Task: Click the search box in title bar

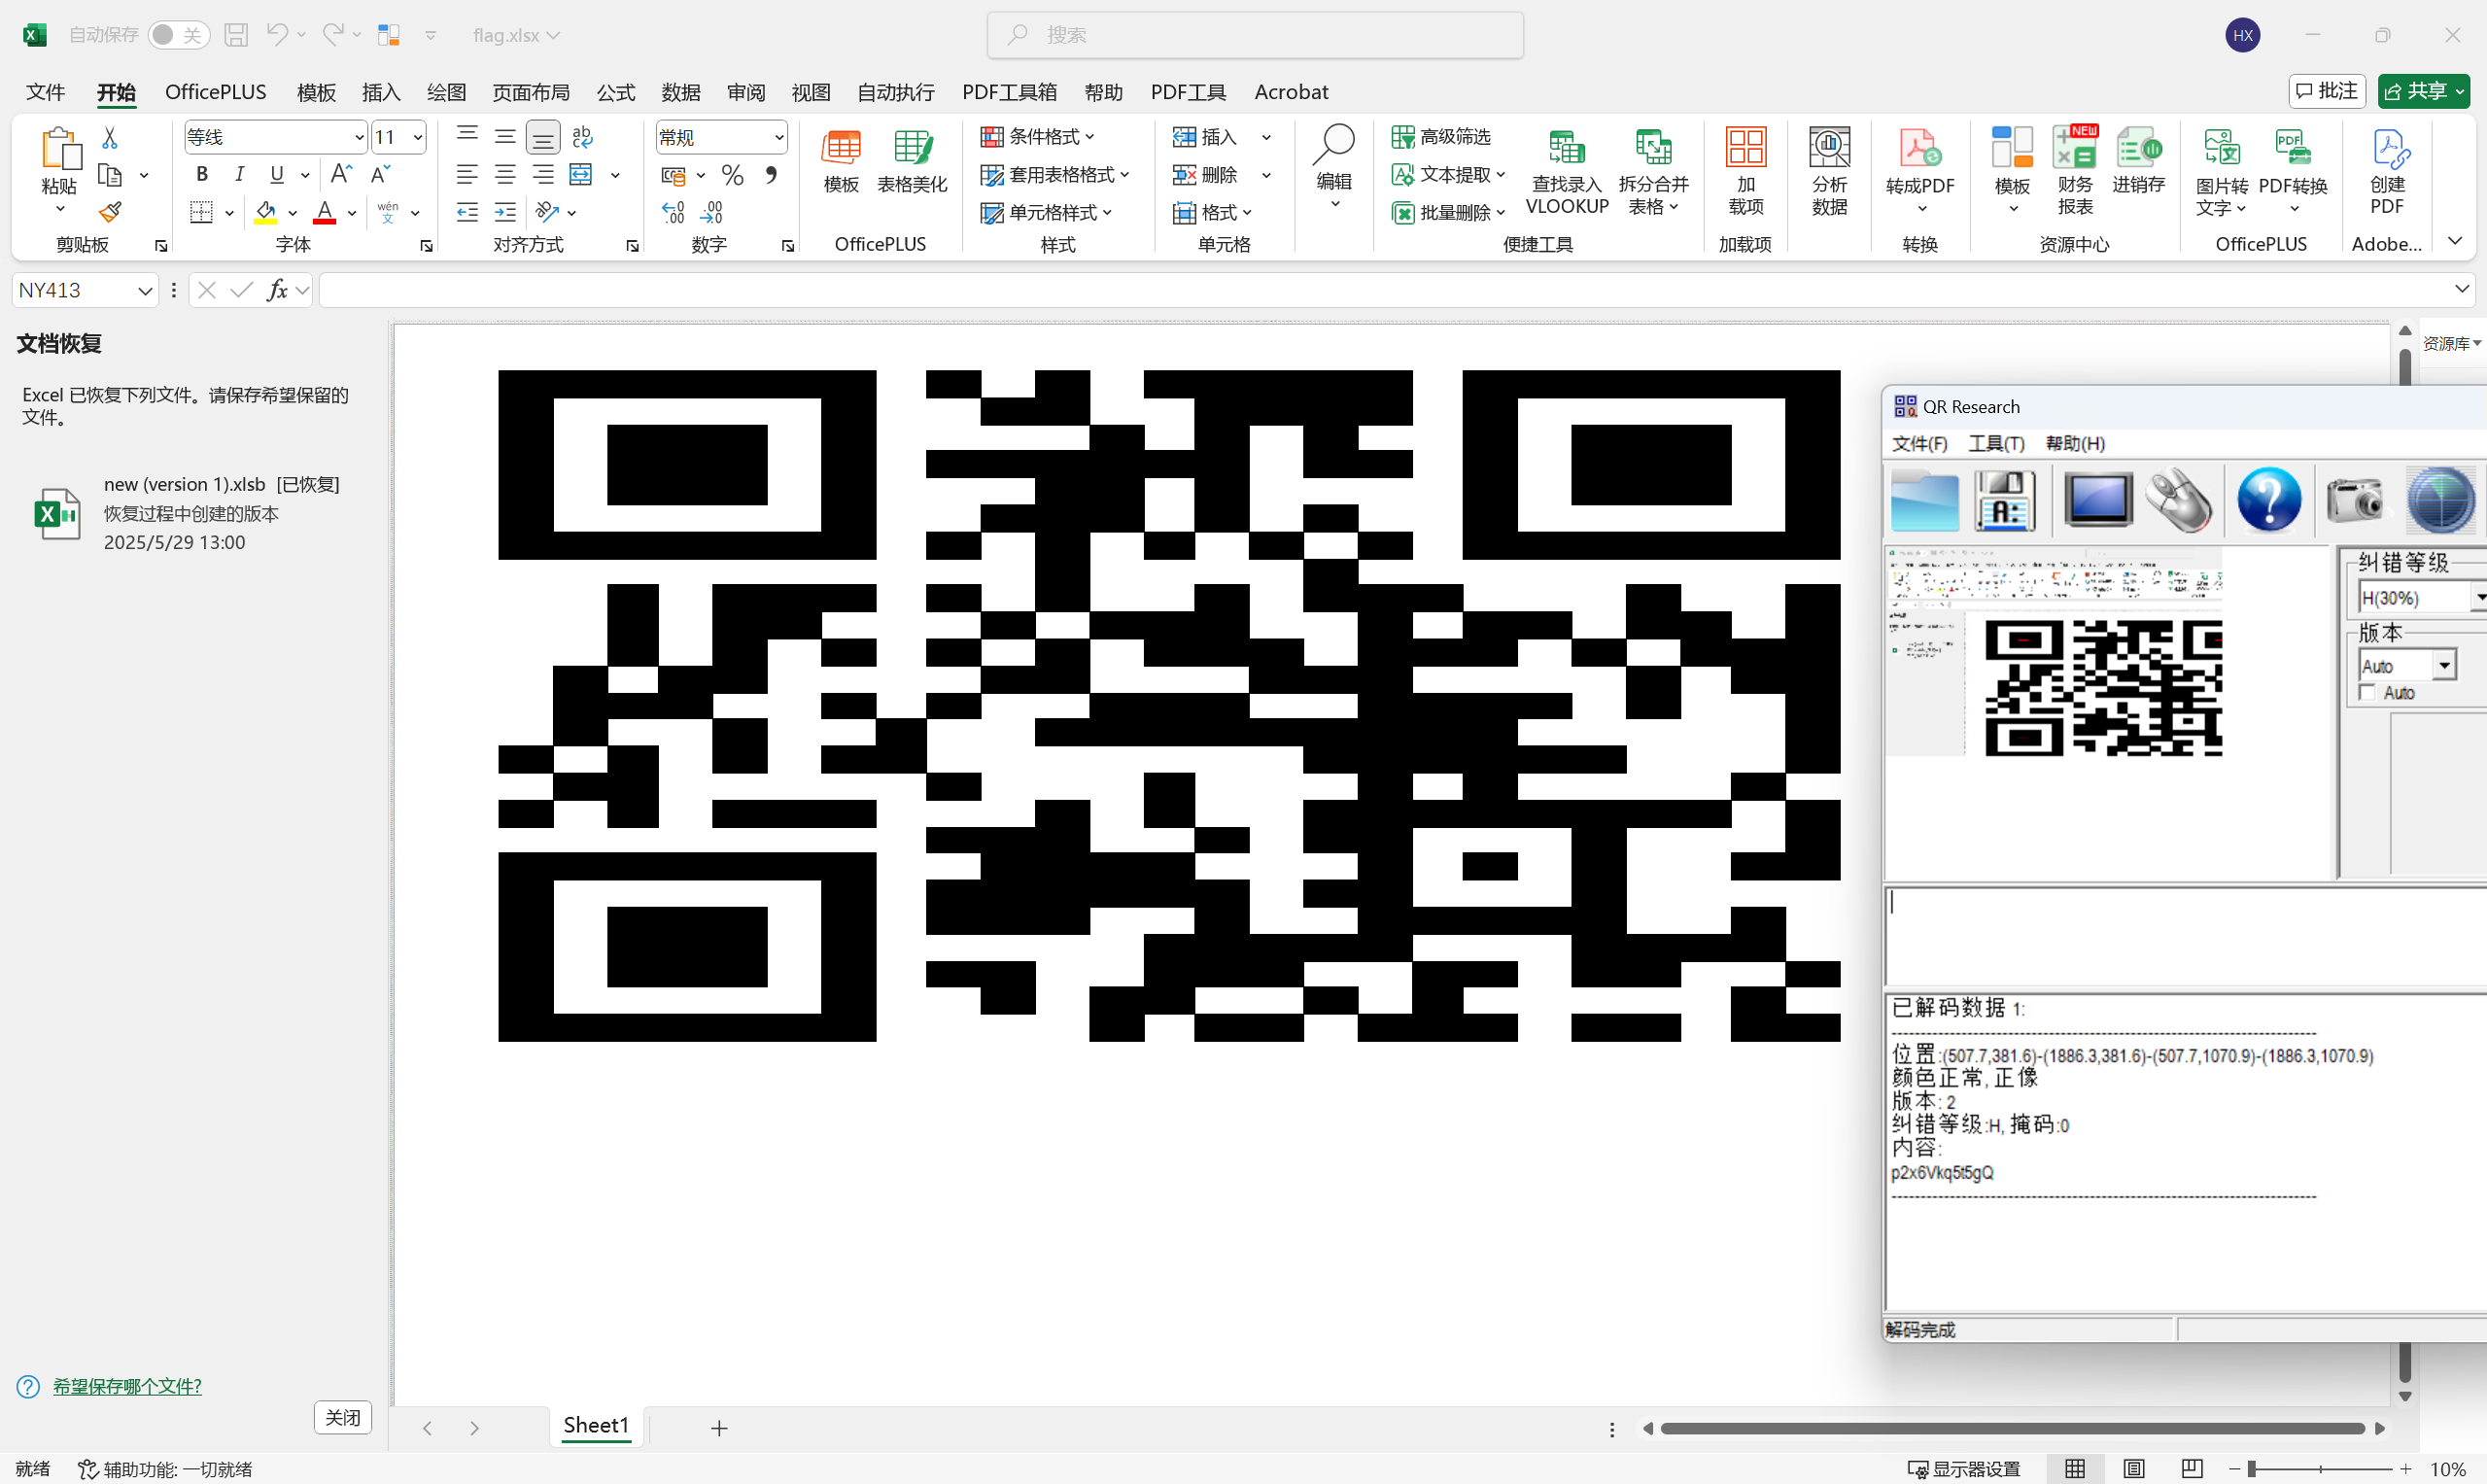Action: [x=1255, y=35]
